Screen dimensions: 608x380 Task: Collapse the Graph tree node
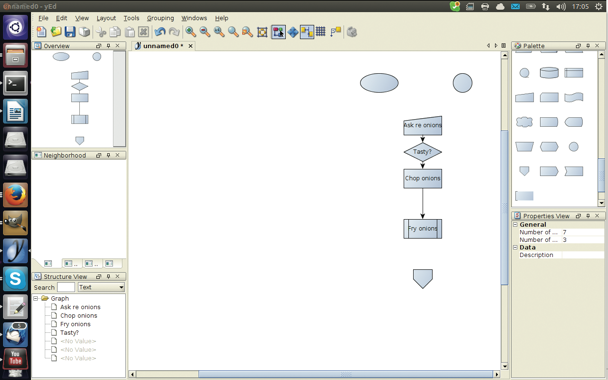35,298
